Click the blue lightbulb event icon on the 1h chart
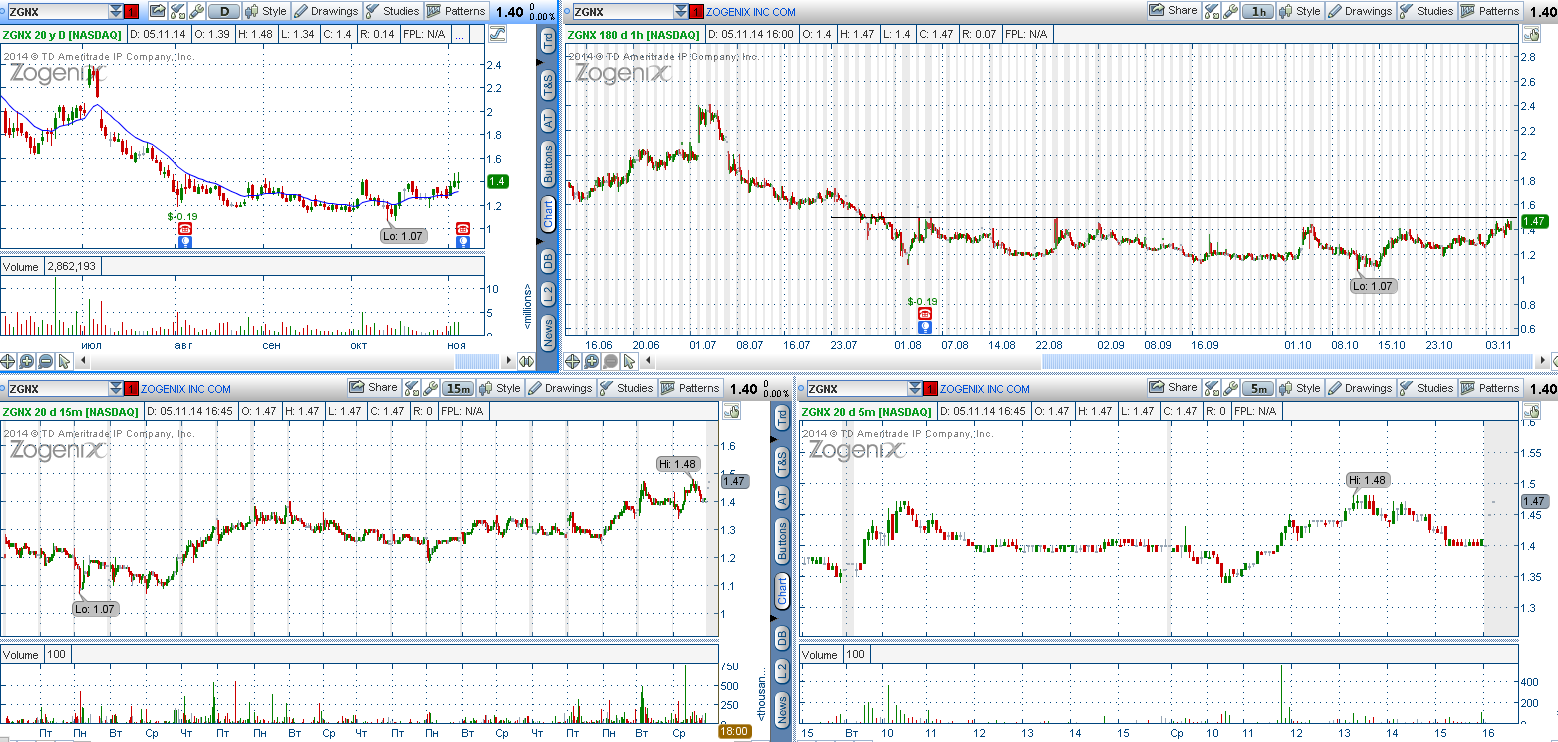Screen dimensions: 1558x742 click(925, 326)
